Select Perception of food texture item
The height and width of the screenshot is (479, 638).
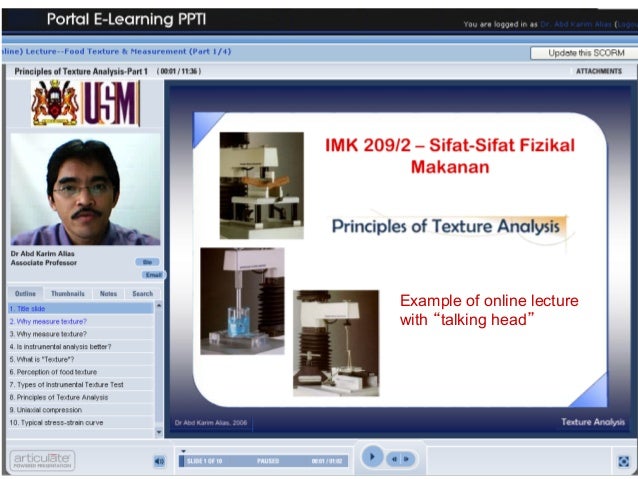(81, 372)
